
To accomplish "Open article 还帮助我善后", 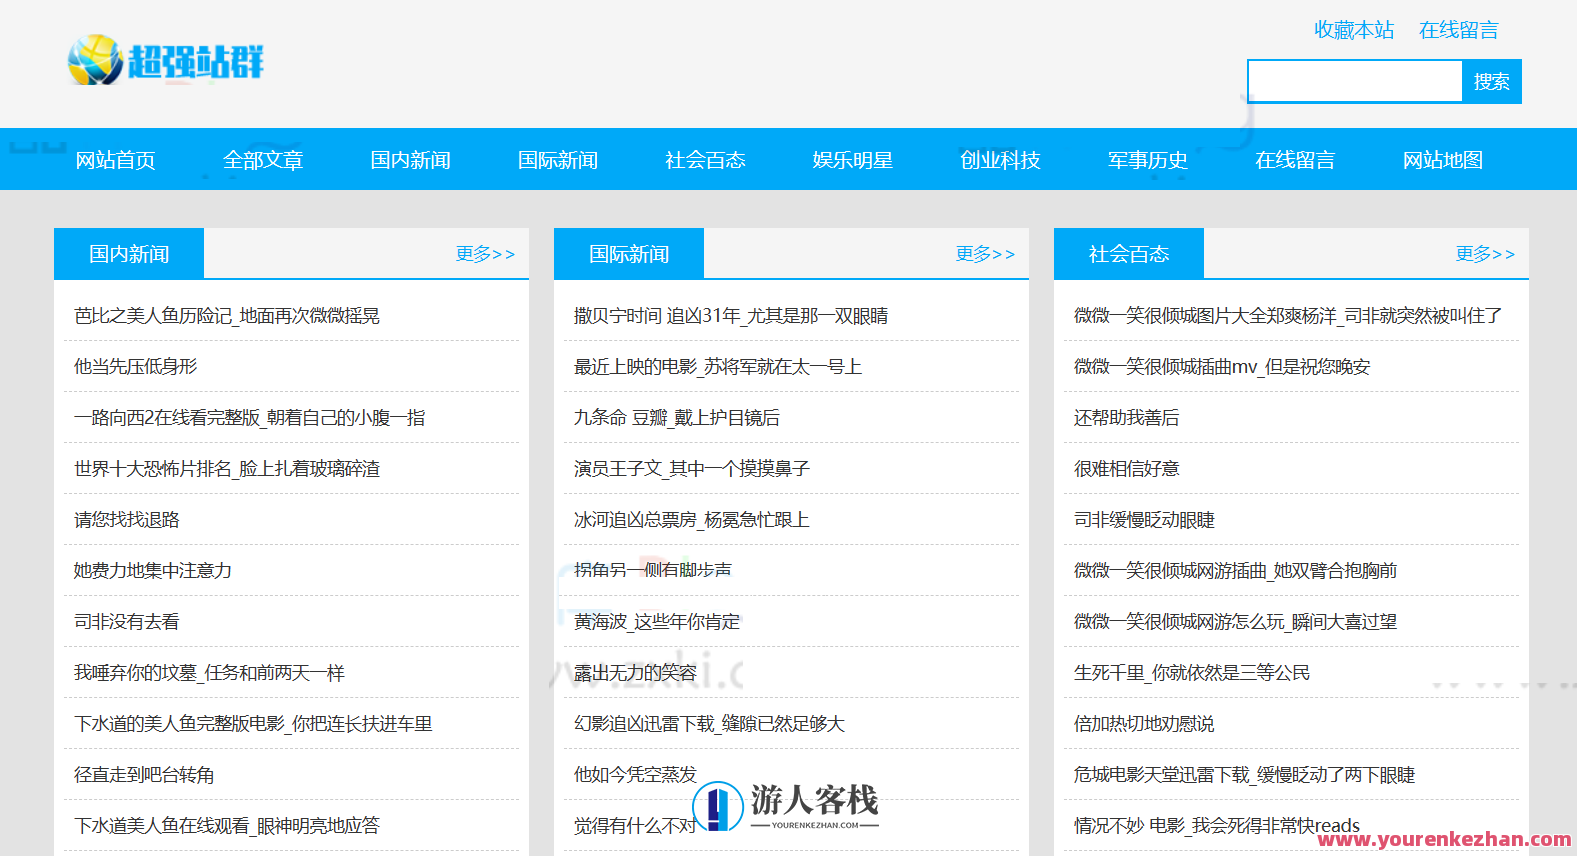I will [x=1127, y=418].
